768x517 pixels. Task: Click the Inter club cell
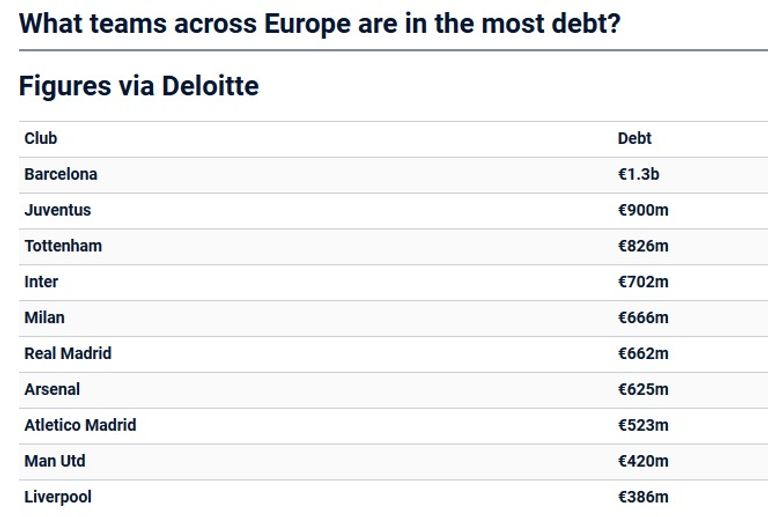(x=41, y=282)
